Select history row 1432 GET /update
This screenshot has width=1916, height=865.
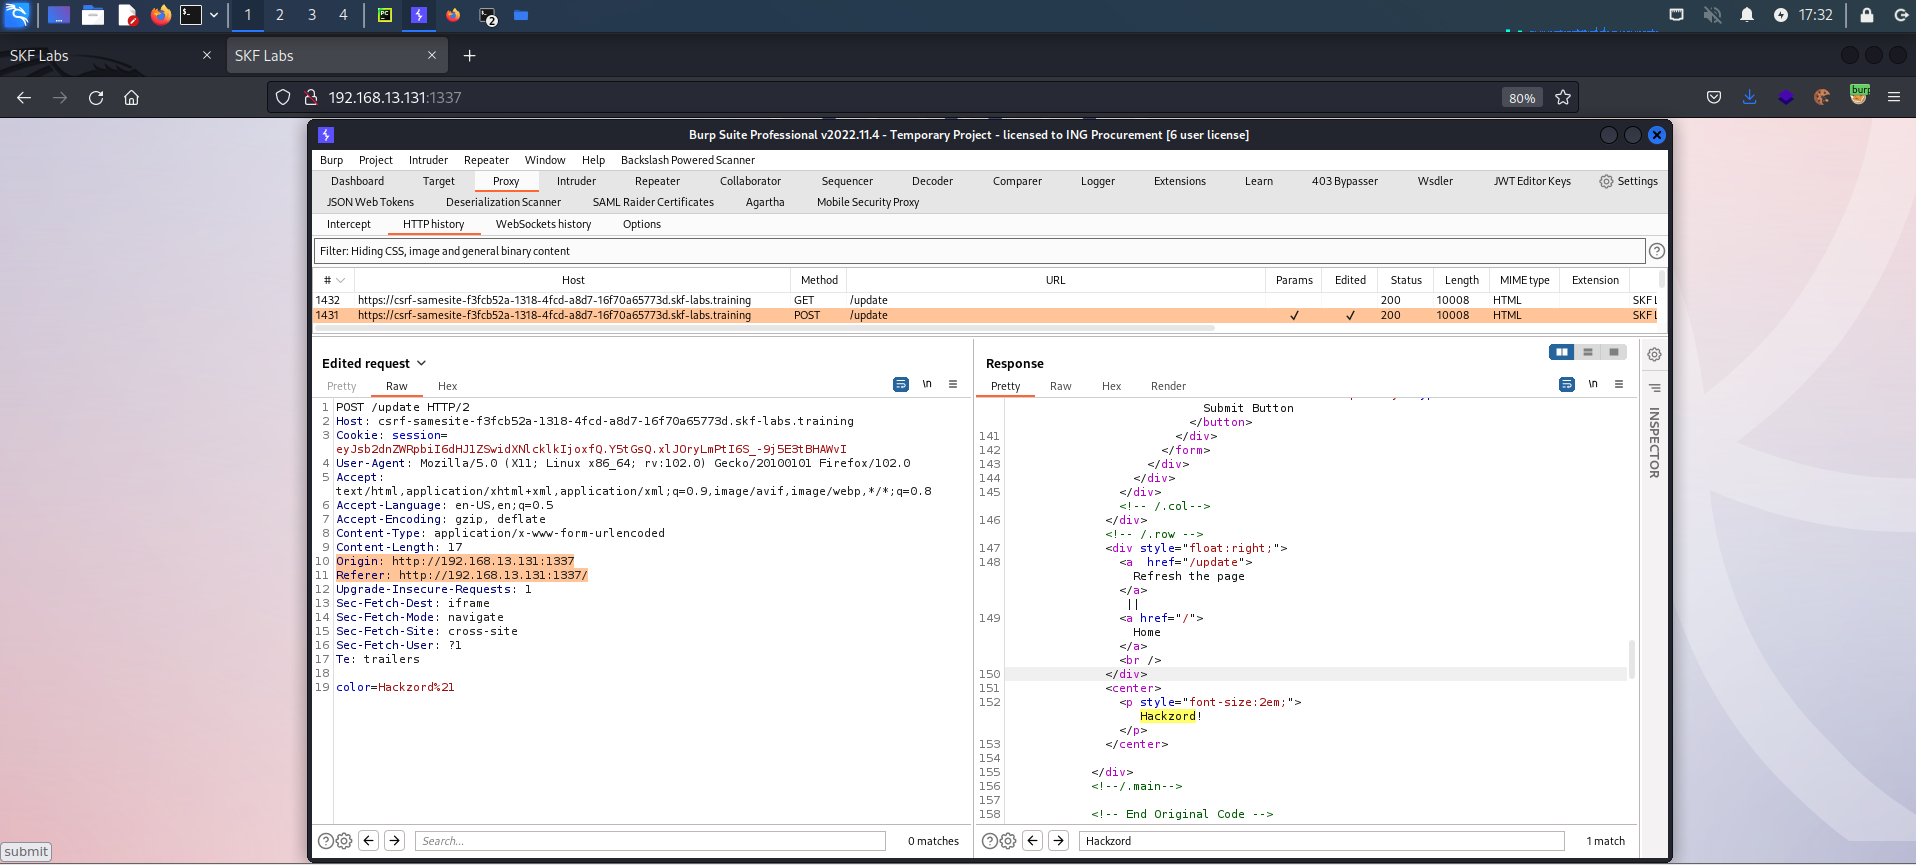(x=985, y=300)
